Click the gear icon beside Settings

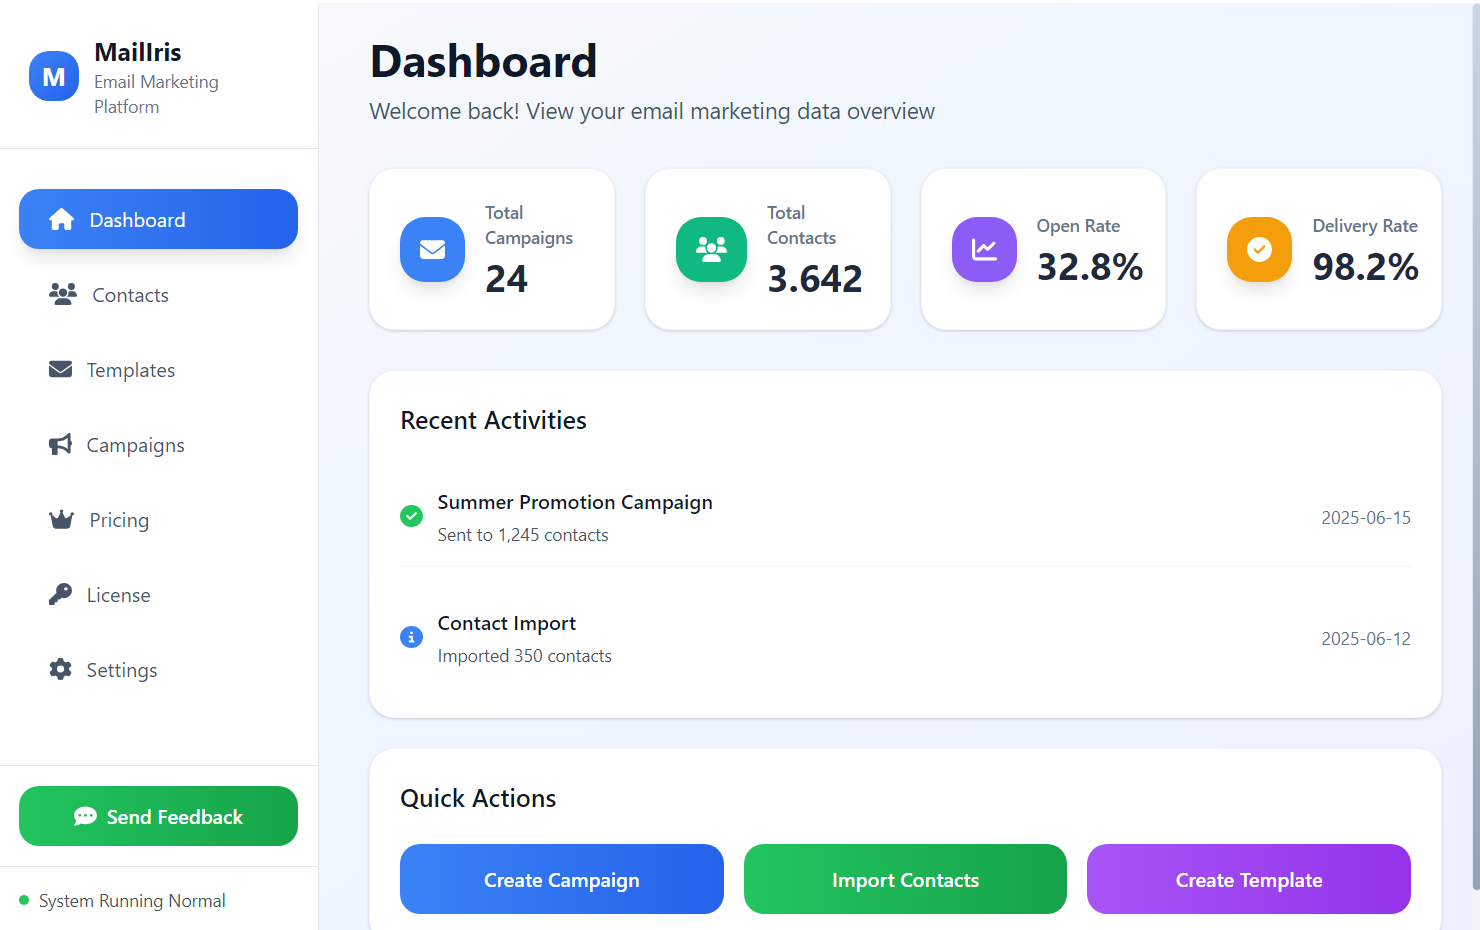click(60, 669)
